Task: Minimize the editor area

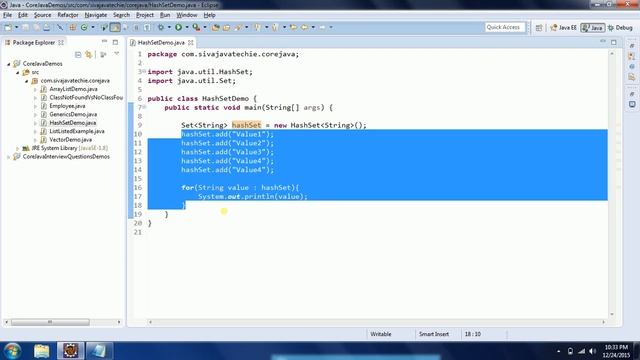Action: (603, 42)
